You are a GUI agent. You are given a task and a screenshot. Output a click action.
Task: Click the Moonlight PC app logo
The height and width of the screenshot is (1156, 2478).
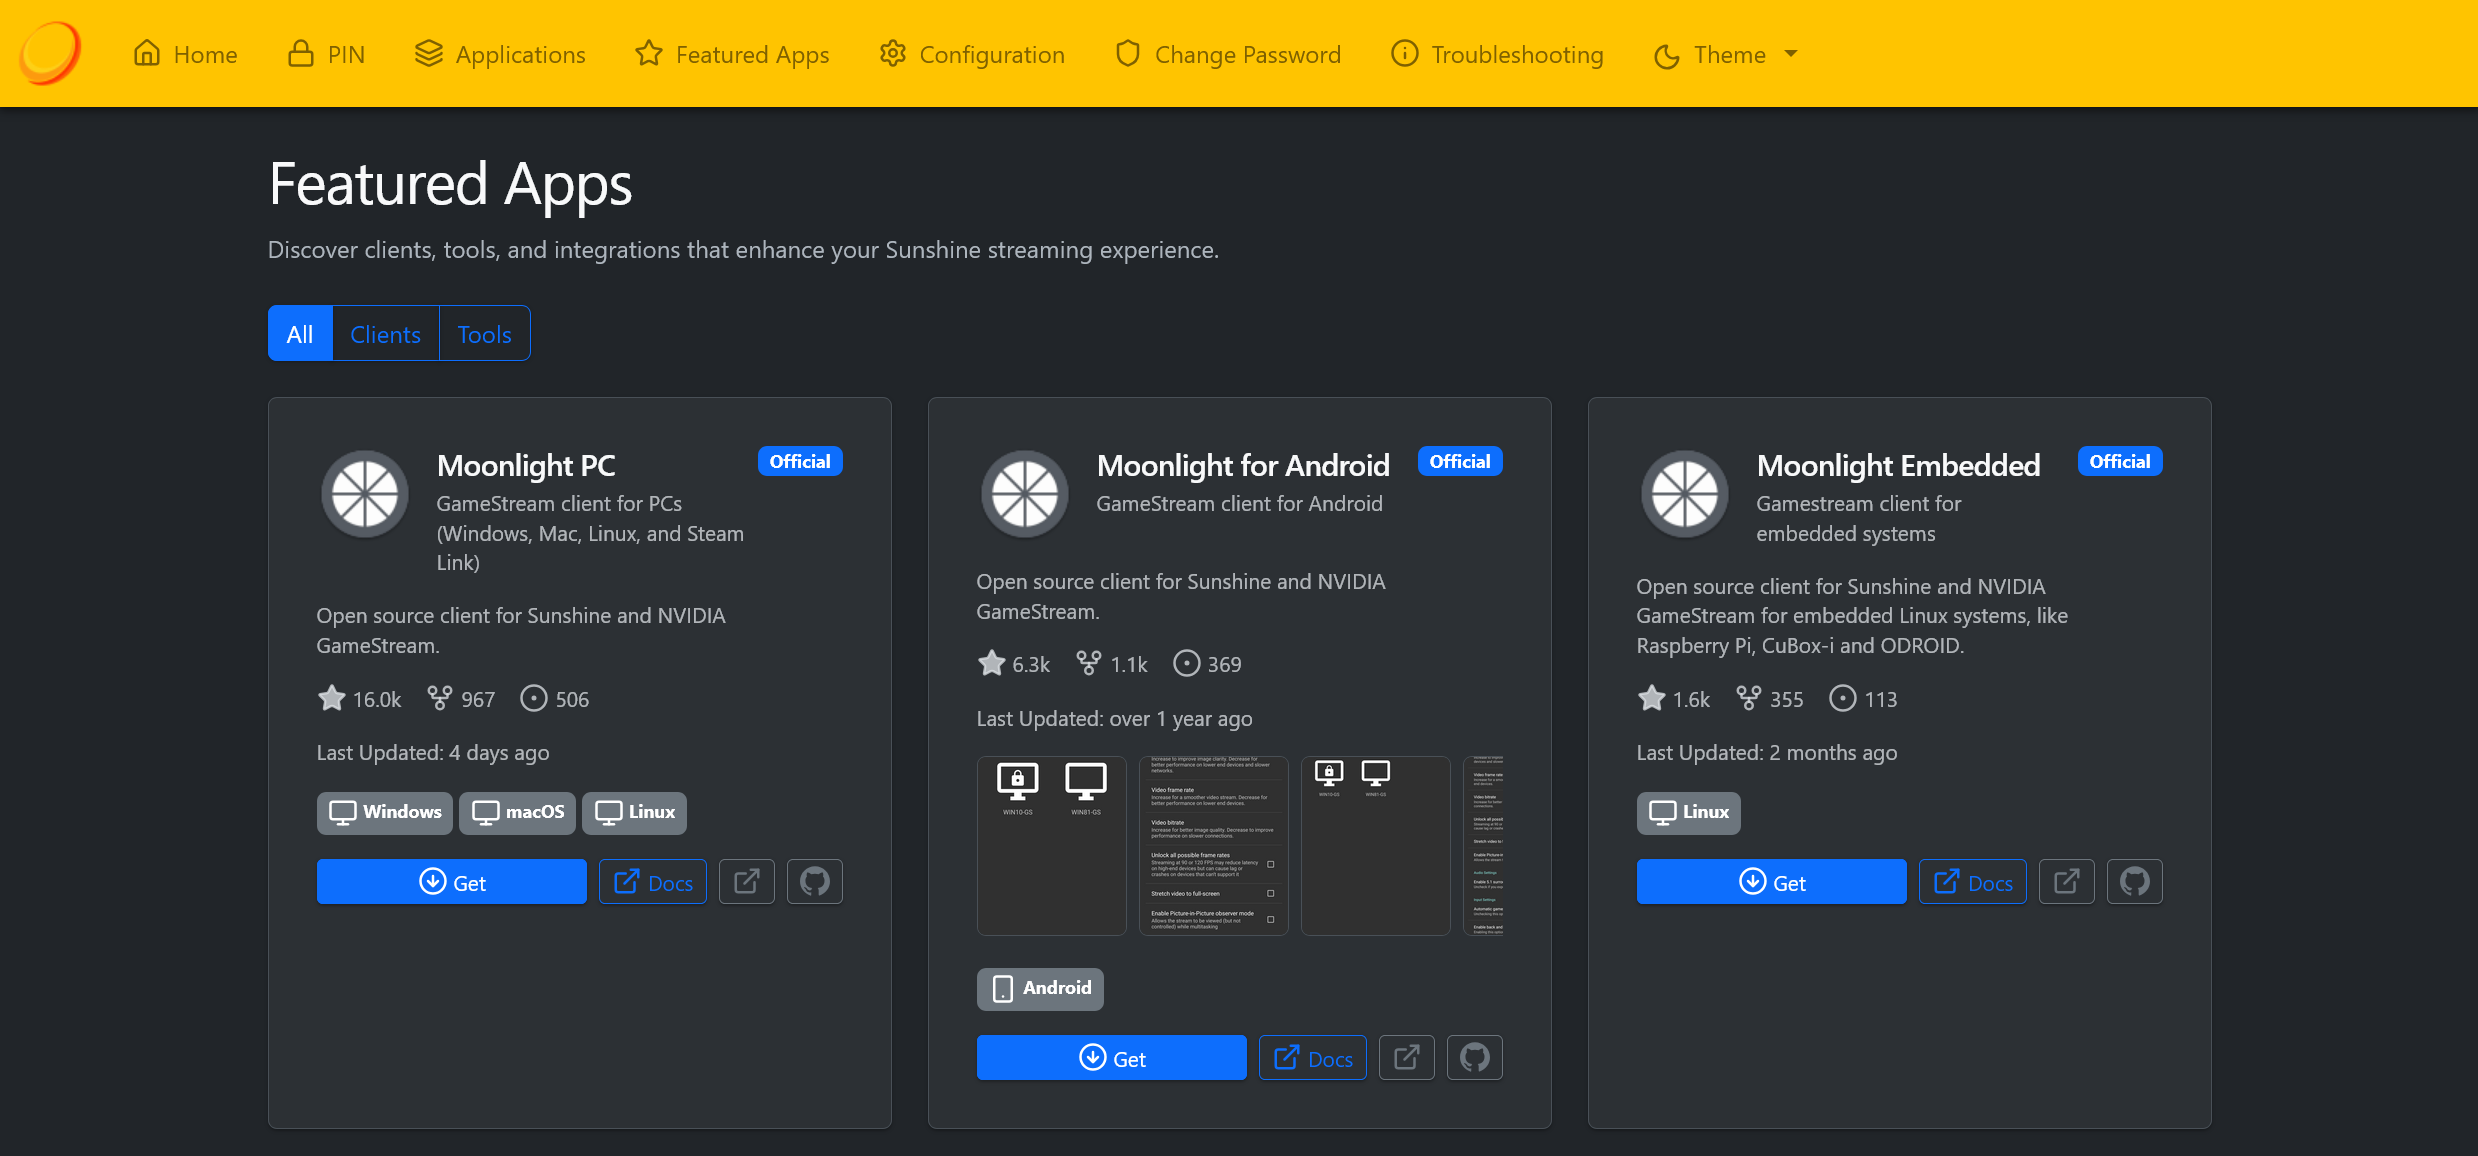365,494
